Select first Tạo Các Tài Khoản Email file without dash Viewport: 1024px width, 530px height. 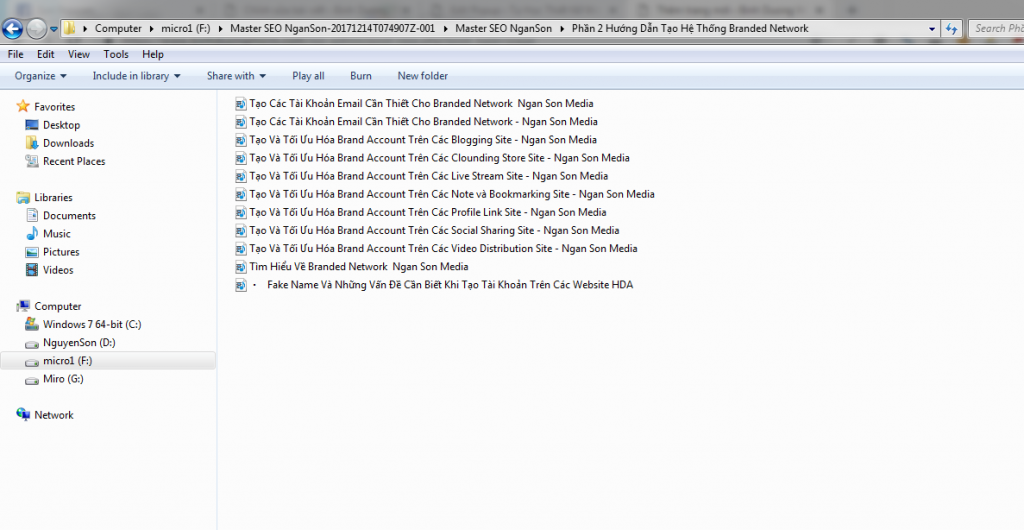point(421,103)
